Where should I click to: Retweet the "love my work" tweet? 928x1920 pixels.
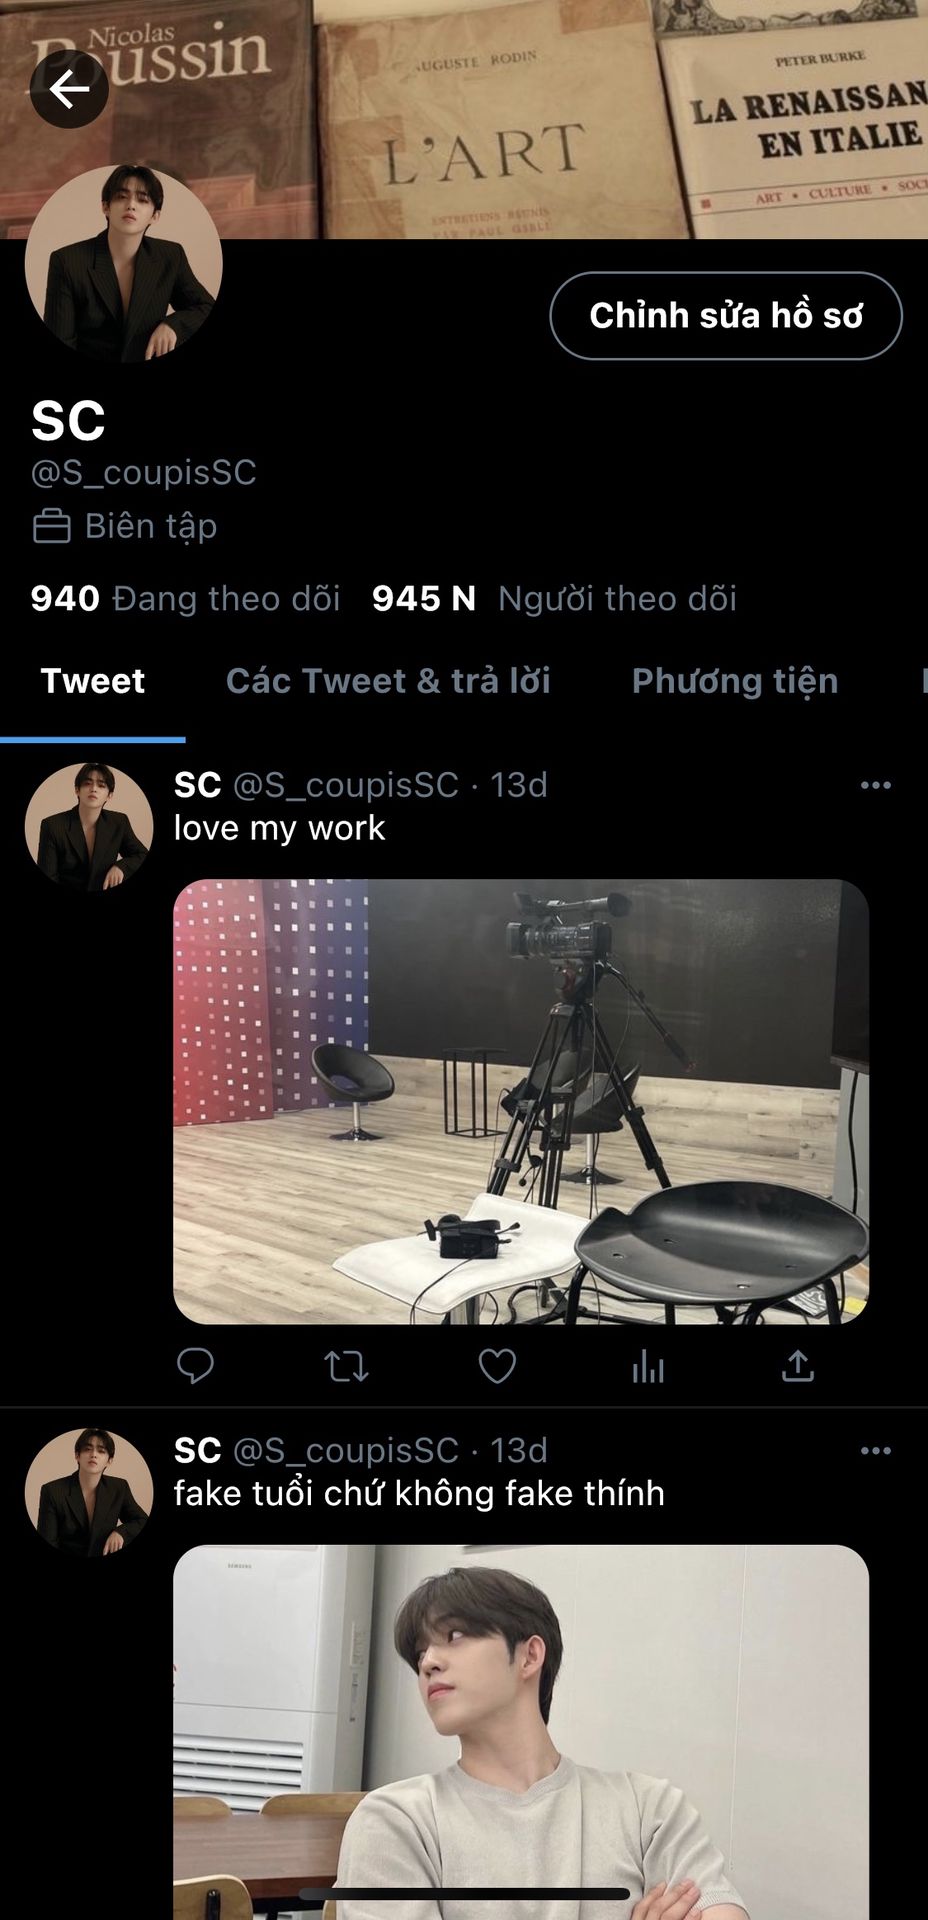346,1365
